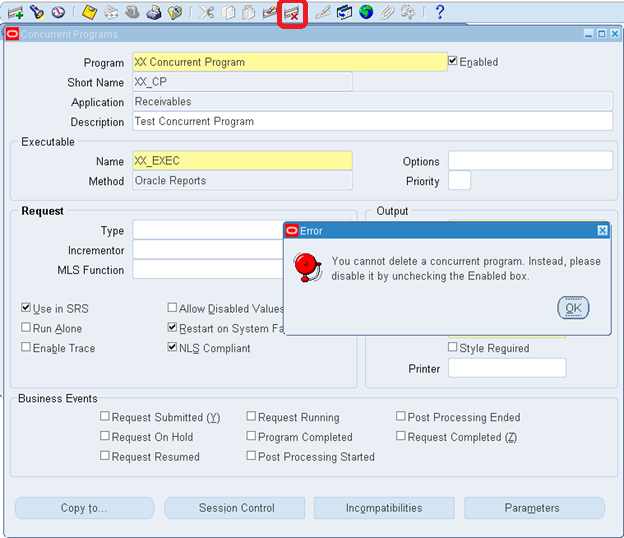Image resolution: width=624 pixels, height=538 pixels.
Task: Close the Error dialog with X
Action: coord(603,230)
